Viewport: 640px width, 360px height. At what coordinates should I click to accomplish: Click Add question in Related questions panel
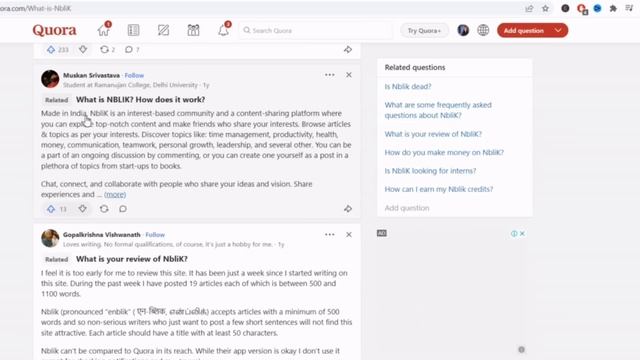(407, 208)
